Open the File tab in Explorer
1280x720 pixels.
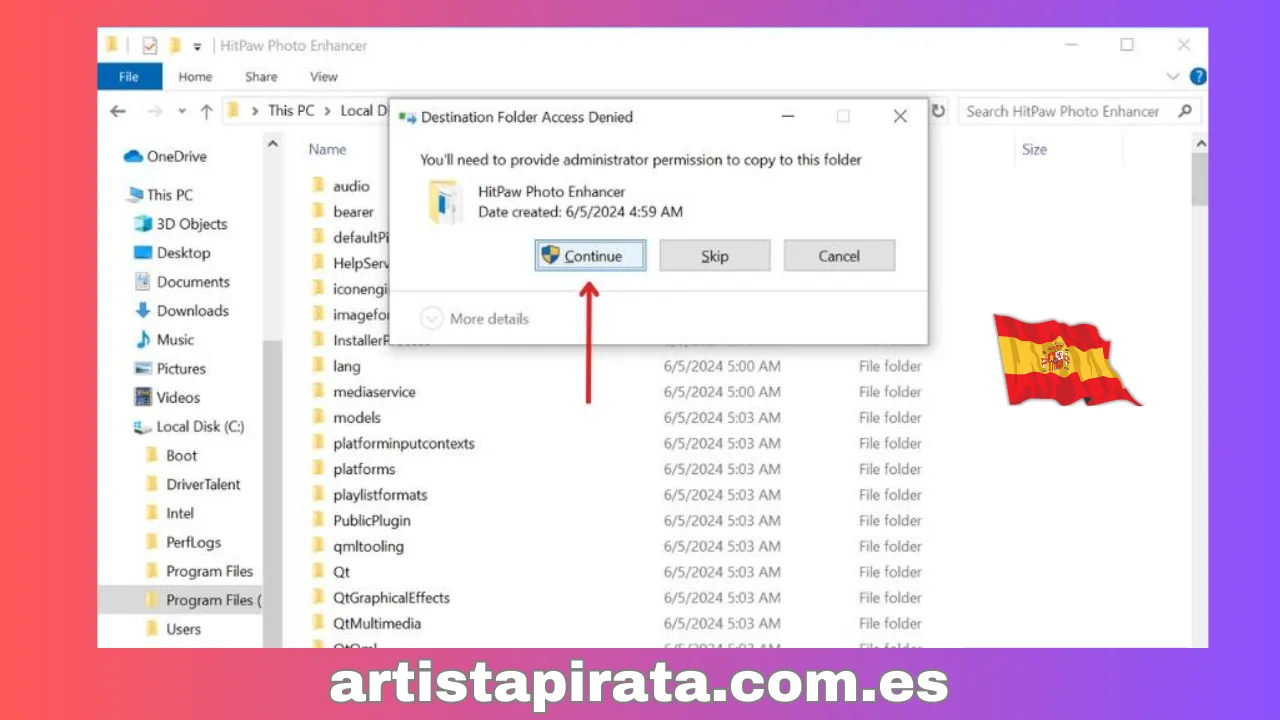click(129, 76)
